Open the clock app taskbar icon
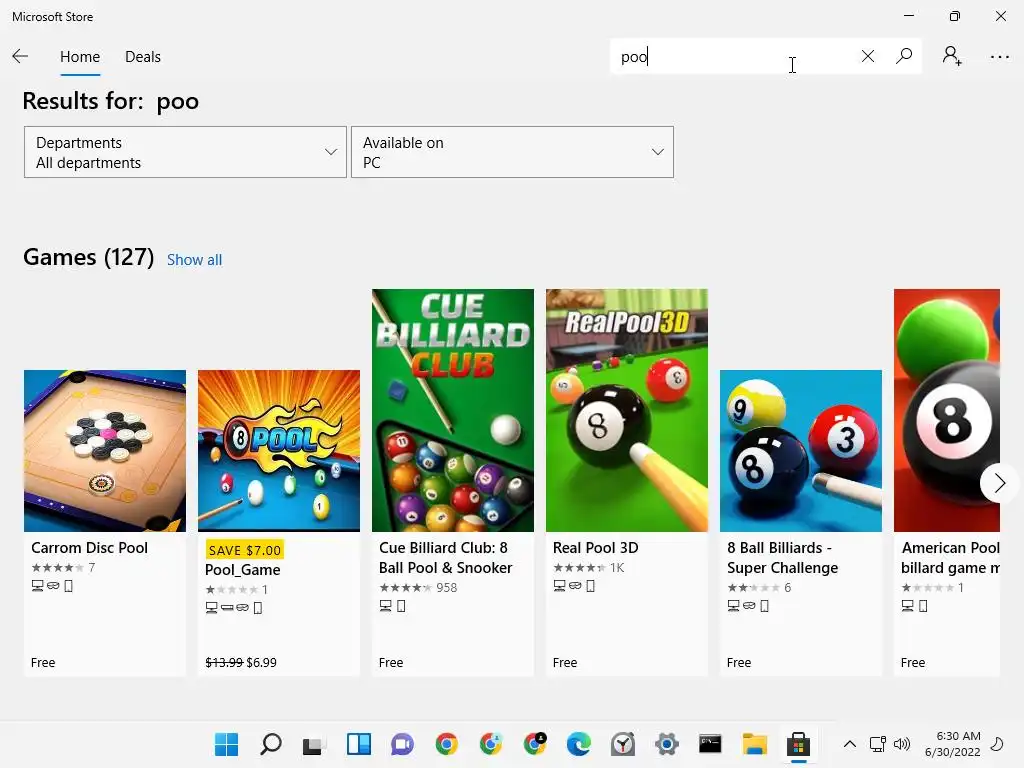 click(622, 744)
